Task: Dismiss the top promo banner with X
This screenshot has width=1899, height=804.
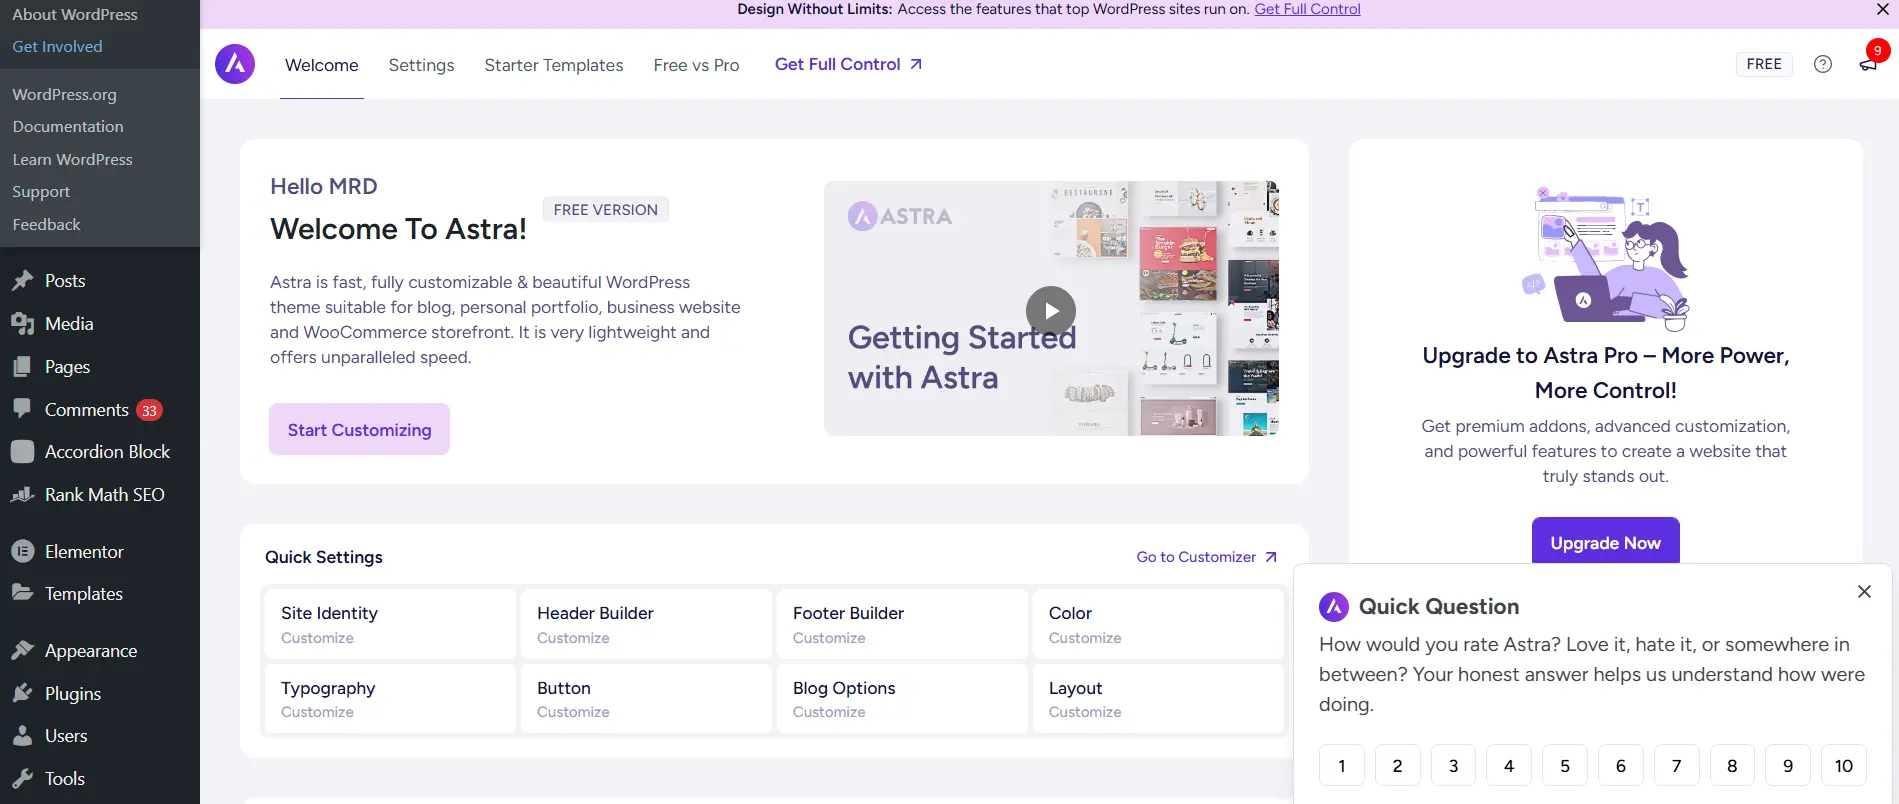Action: coord(1883,9)
